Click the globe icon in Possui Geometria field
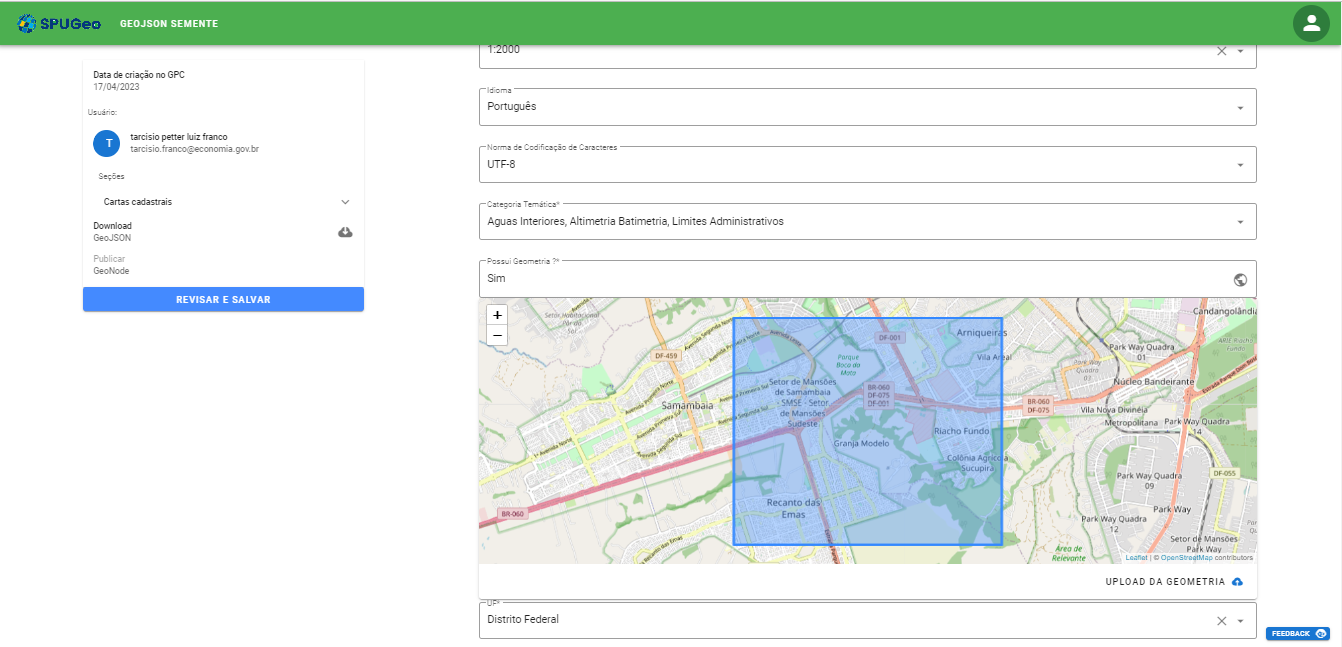Image resolution: width=1342 pixels, height=647 pixels. pyautogui.click(x=1240, y=280)
